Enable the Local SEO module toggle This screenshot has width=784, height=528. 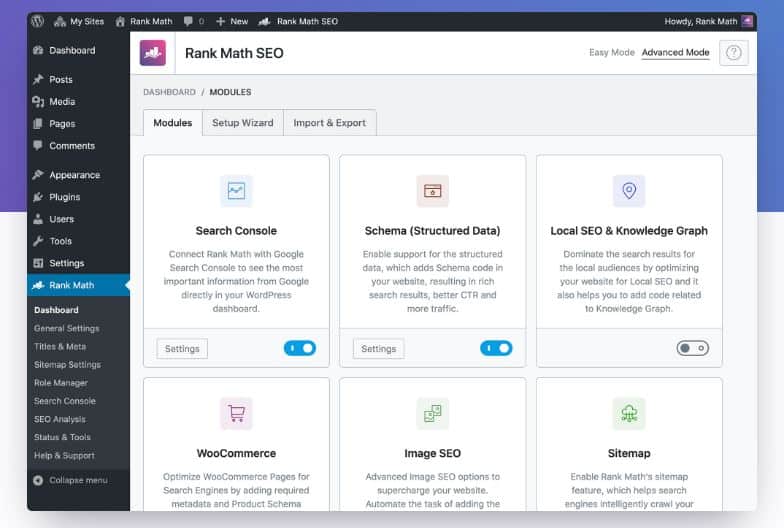[692, 348]
